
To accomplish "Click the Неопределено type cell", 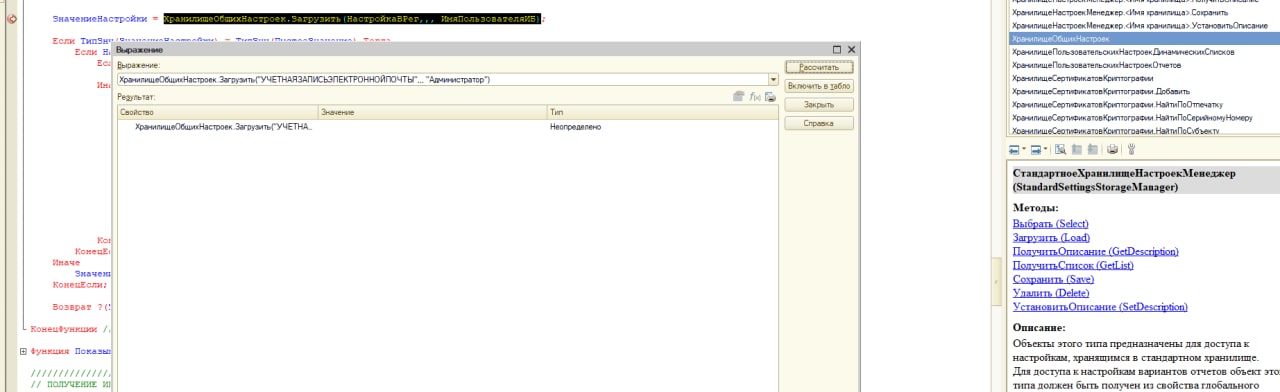I will [x=575, y=127].
